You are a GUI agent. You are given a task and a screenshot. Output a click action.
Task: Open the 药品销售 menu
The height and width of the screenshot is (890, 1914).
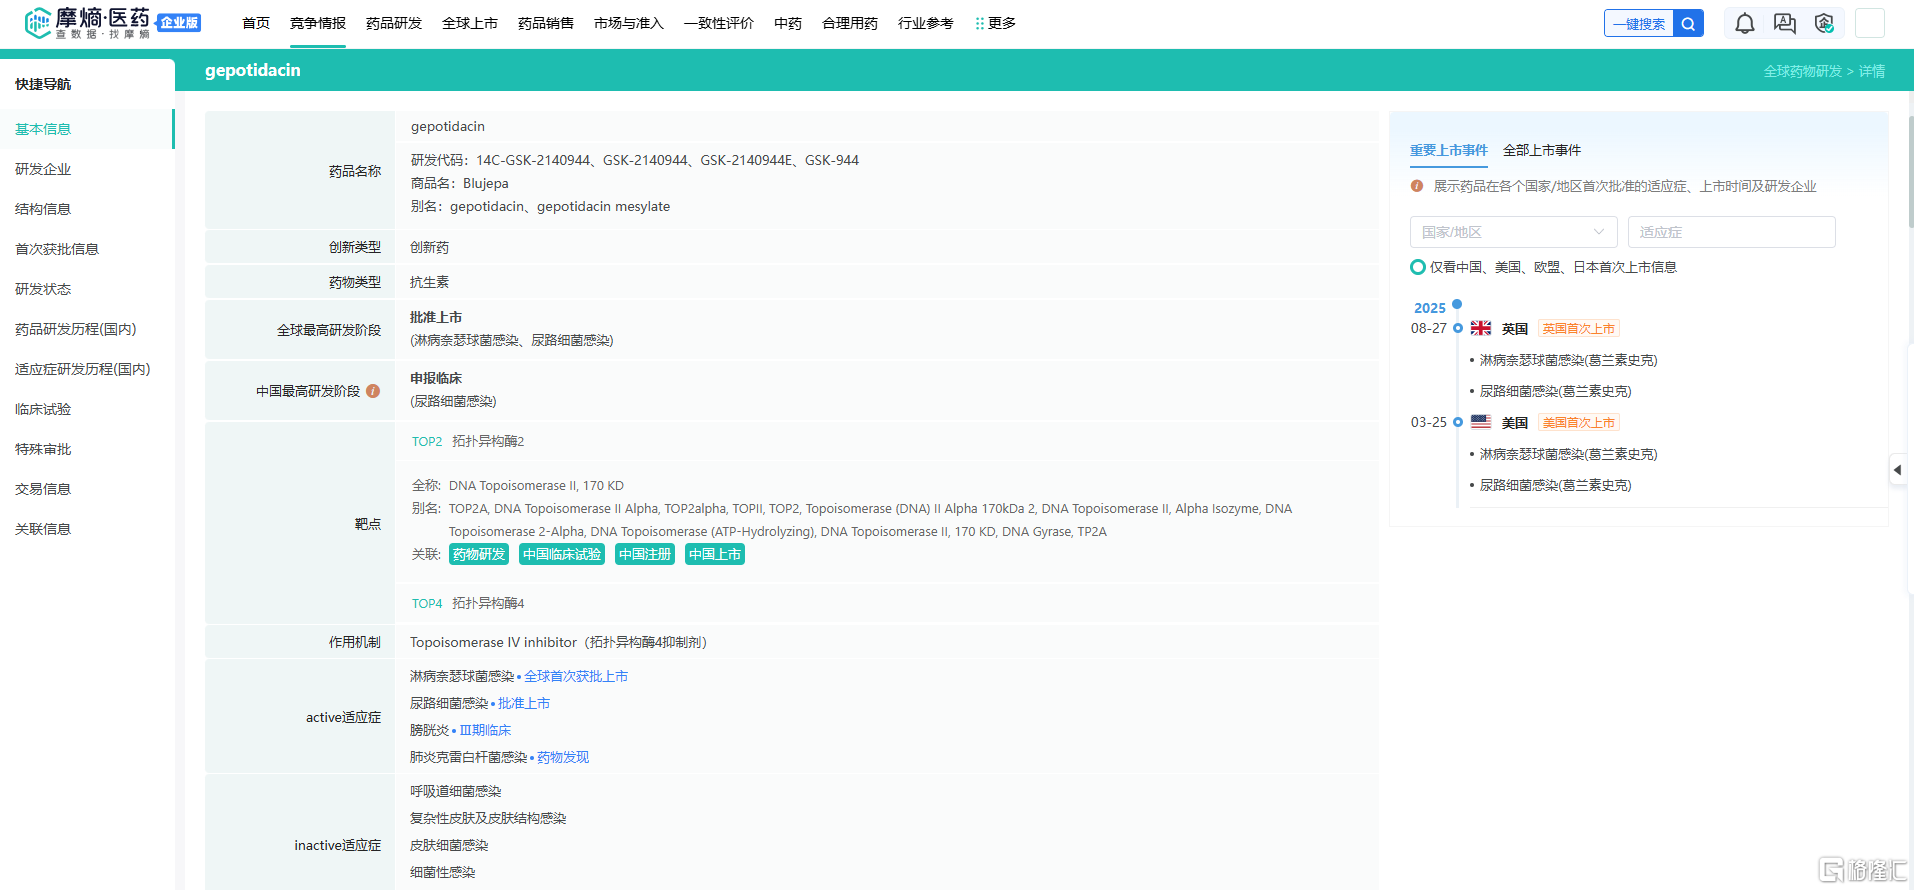(546, 23)
